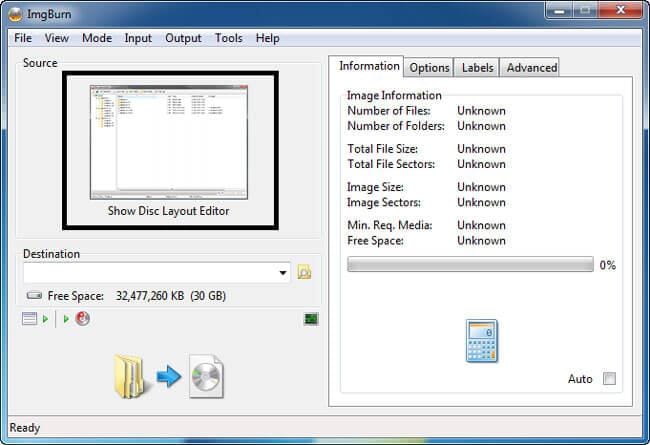Expand the Destination dropdown arrow

coord(283,273)
